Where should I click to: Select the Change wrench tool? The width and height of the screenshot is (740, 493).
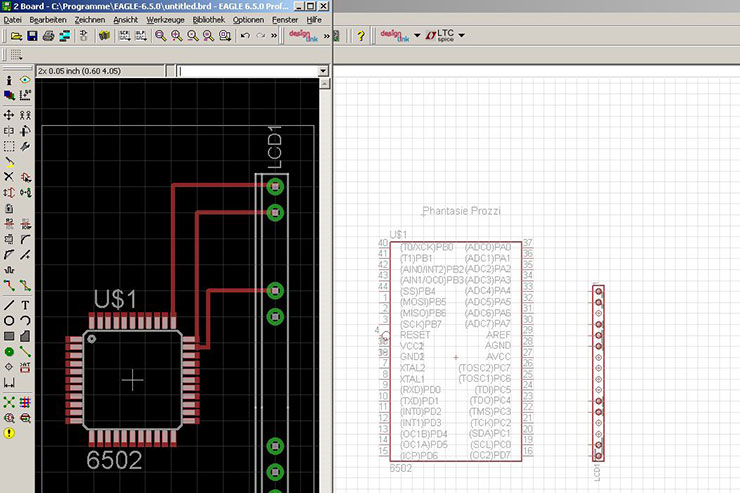25,146
